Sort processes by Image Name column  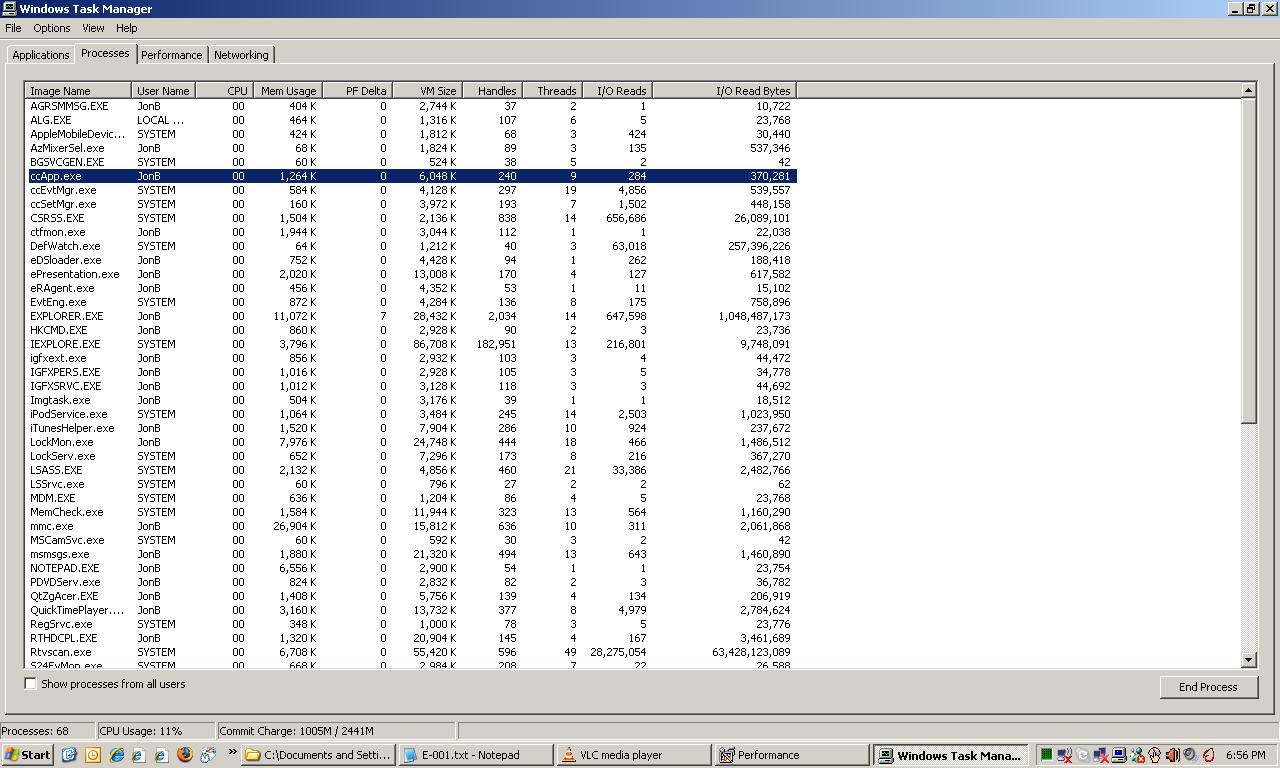point(78,91)
